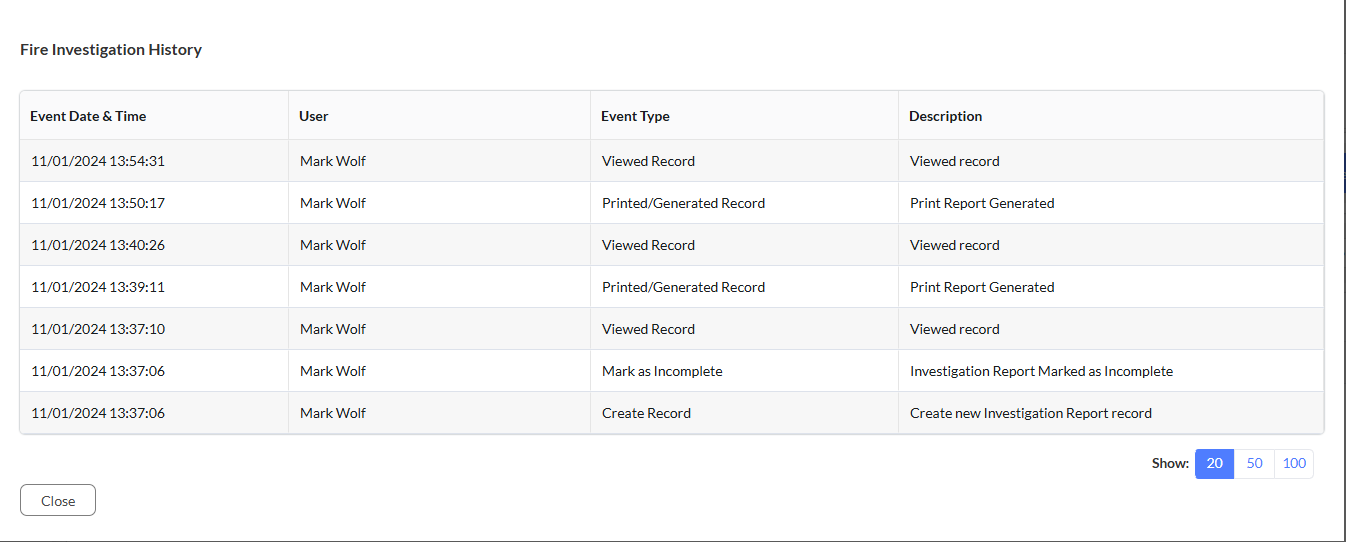1346x542 pixels.
Task: Click the Event Type column header
Action: 635,116
